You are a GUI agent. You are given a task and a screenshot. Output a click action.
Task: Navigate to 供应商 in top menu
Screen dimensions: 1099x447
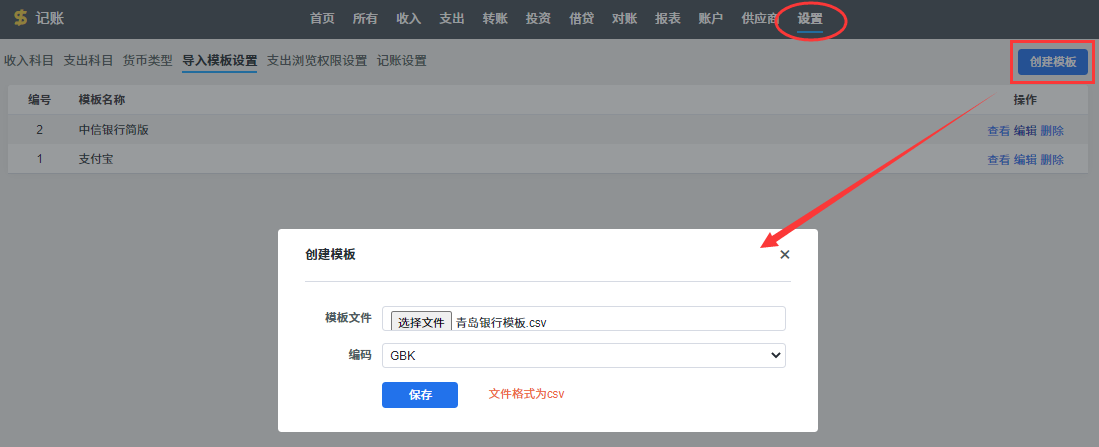(x=760, y=19)
